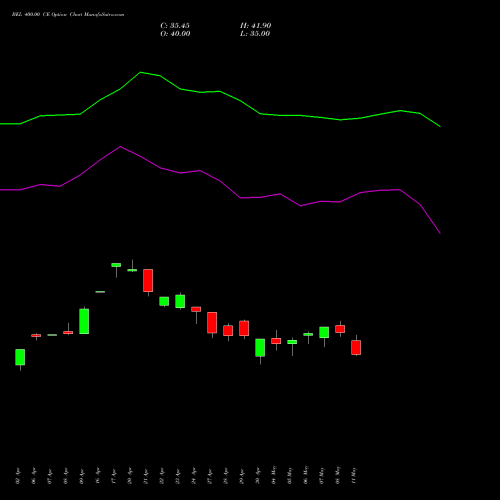Click the 30 Apr date label
Screen dimensions: 500x500
pos(258,476)
